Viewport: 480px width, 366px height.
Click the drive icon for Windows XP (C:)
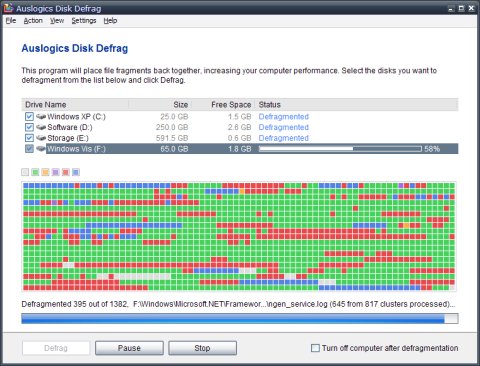[x=41, y=116]
